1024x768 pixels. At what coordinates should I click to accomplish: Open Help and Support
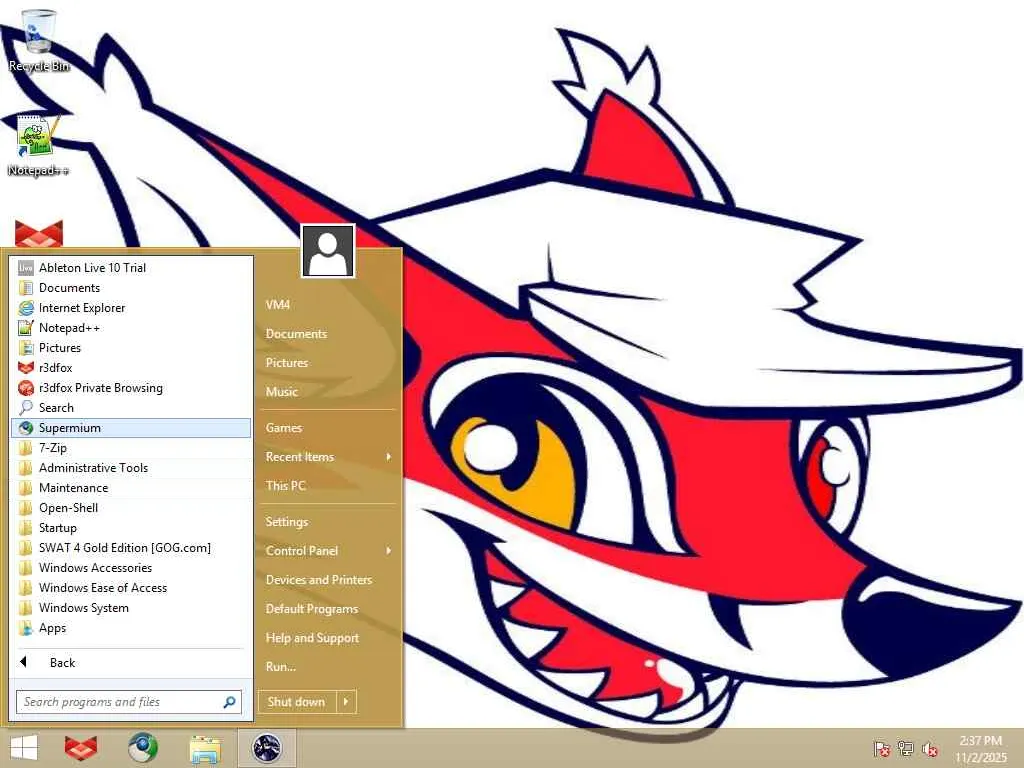[x=328, y=638]
